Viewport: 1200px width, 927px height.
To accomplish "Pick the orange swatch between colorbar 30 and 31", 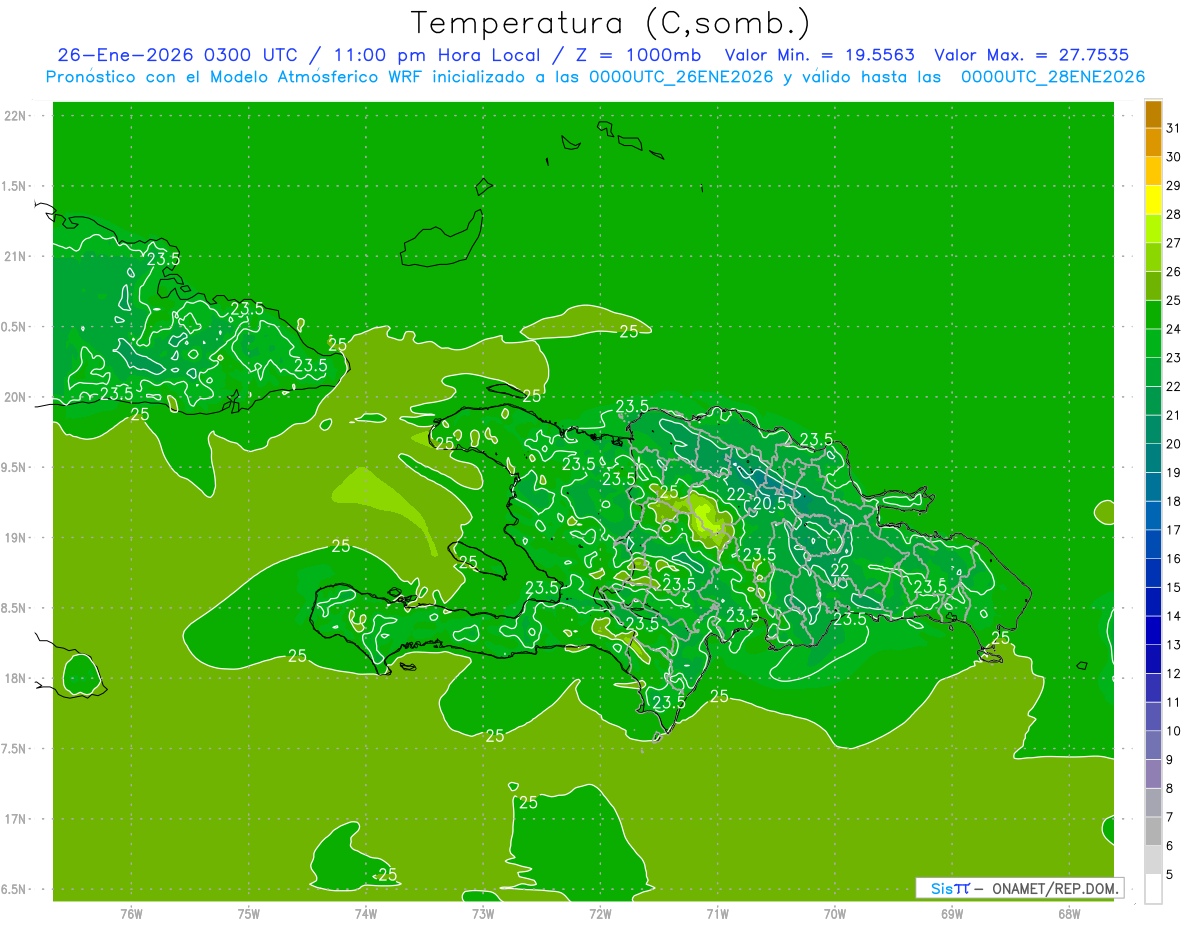I will point(1153,142).
